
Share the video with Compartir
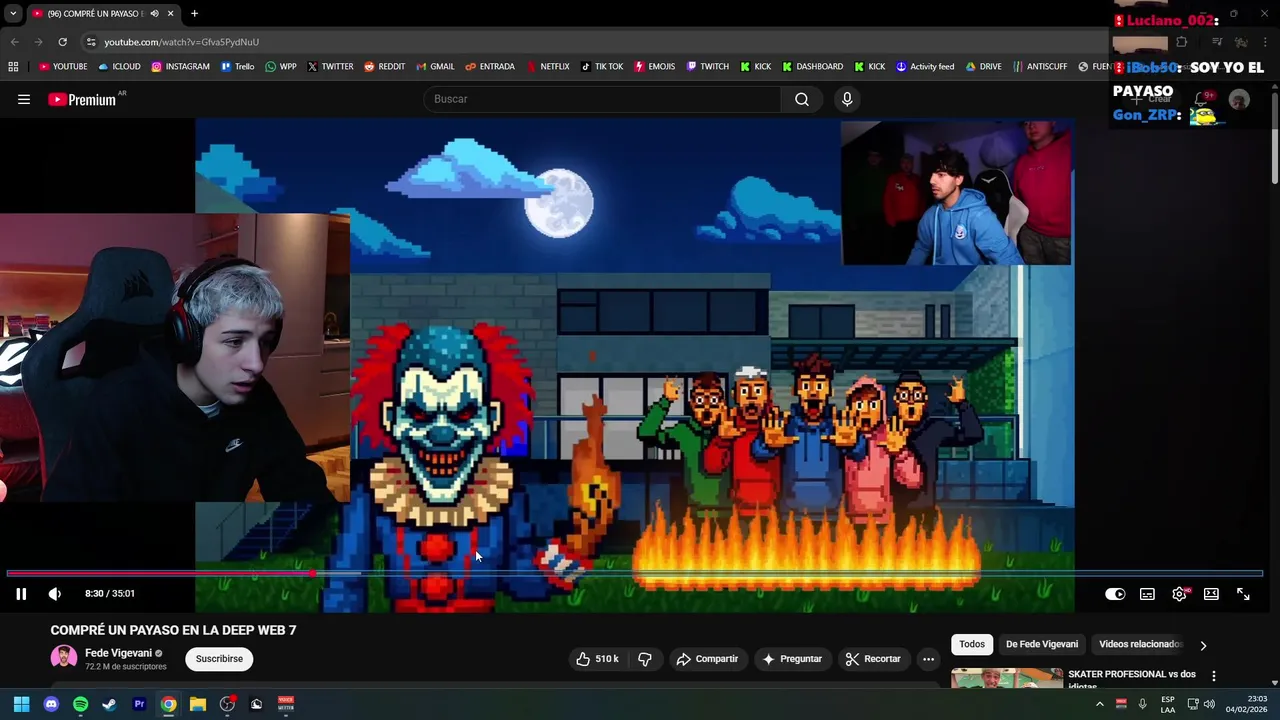pyautogui.click(x=707, y=659)
